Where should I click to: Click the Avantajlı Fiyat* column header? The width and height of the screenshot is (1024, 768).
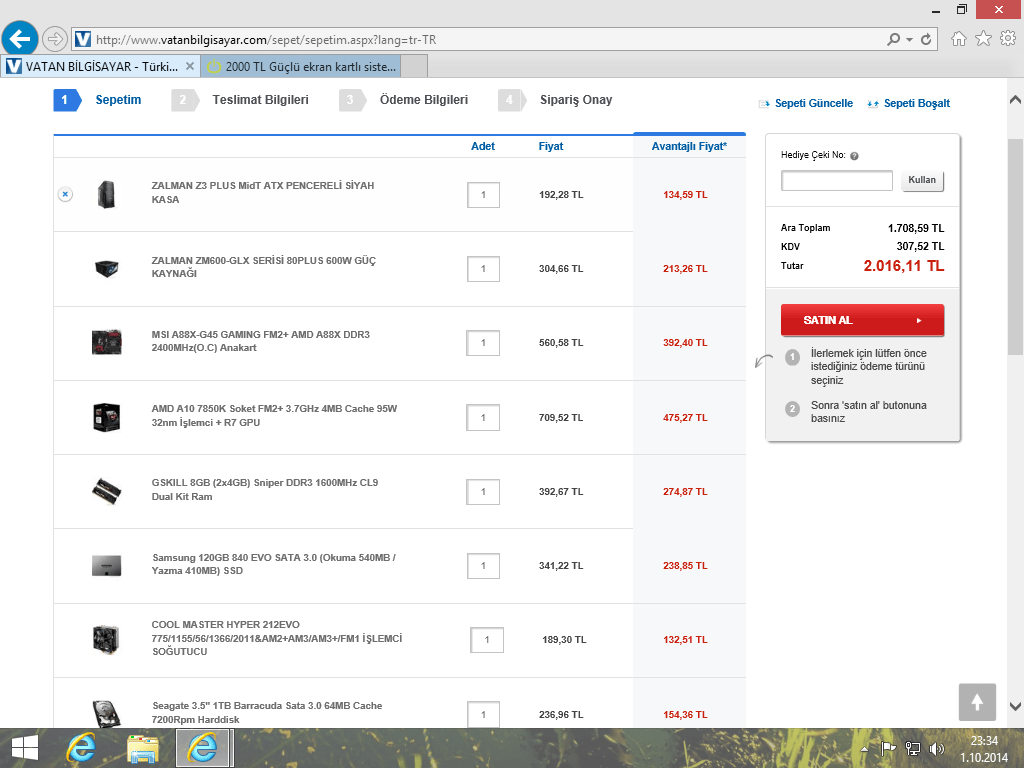[x=689, y=146]
